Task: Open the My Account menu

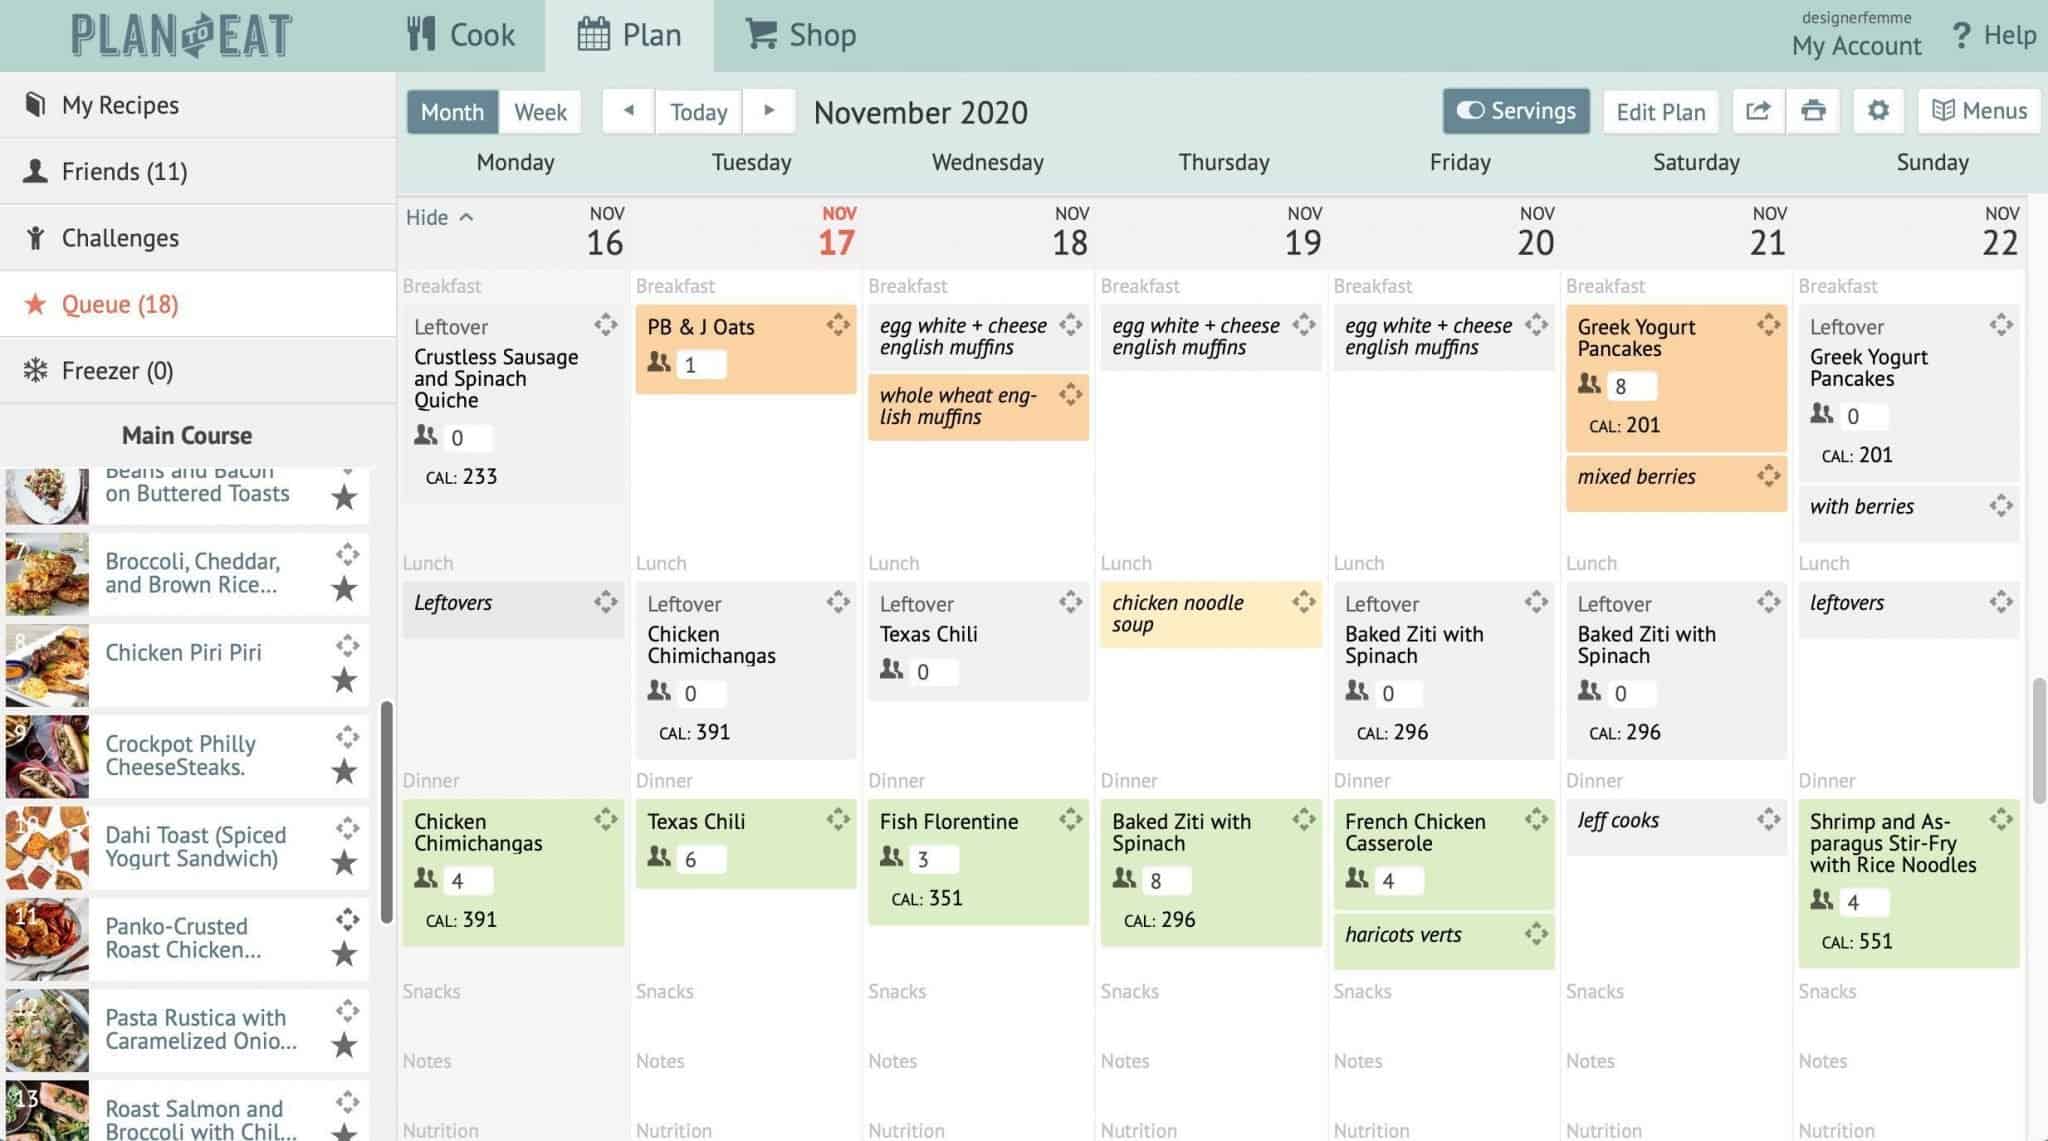Action: [x=1855, y=45]
